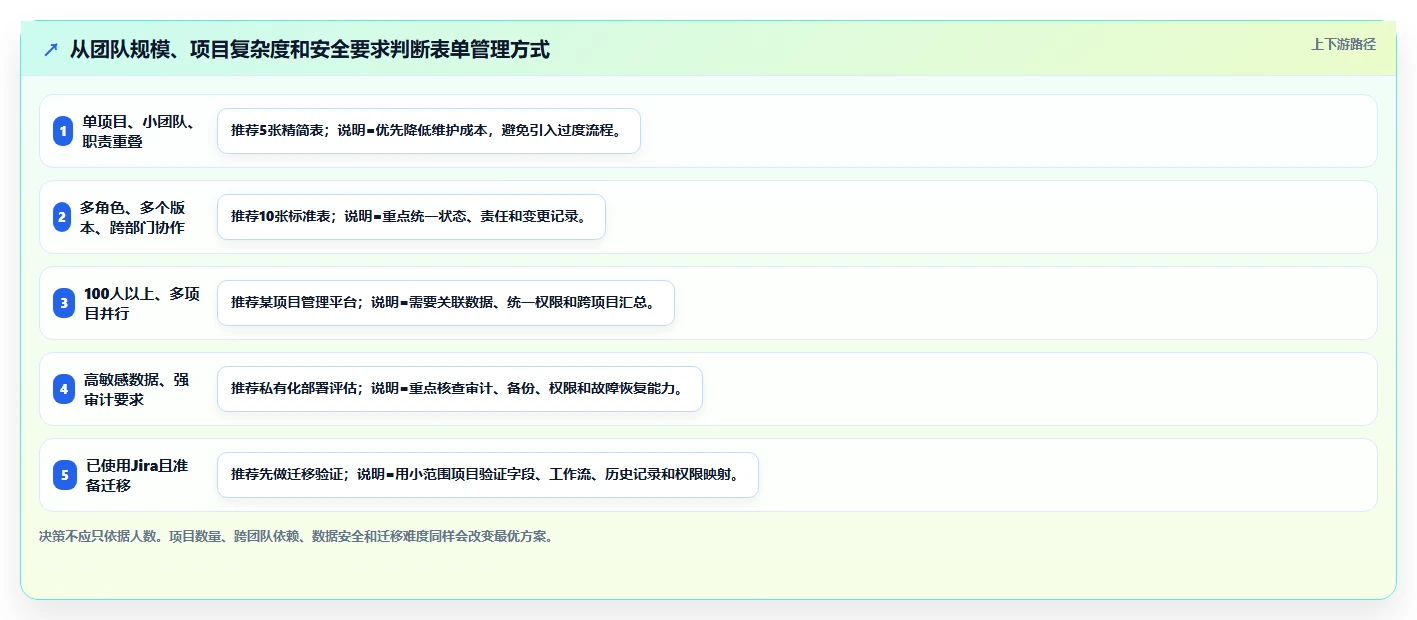Click the number 3 step badge
1417x620 pixels.
point(64,303)
